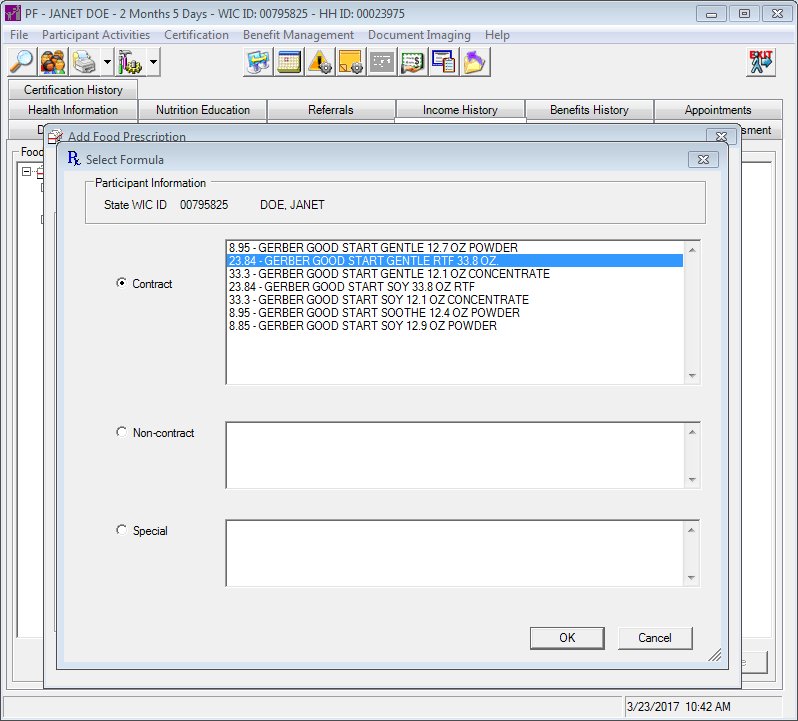Open the dropdown arrow beside the tools icon
Viewport: 798px width, 721px height.
click(153, 62)
